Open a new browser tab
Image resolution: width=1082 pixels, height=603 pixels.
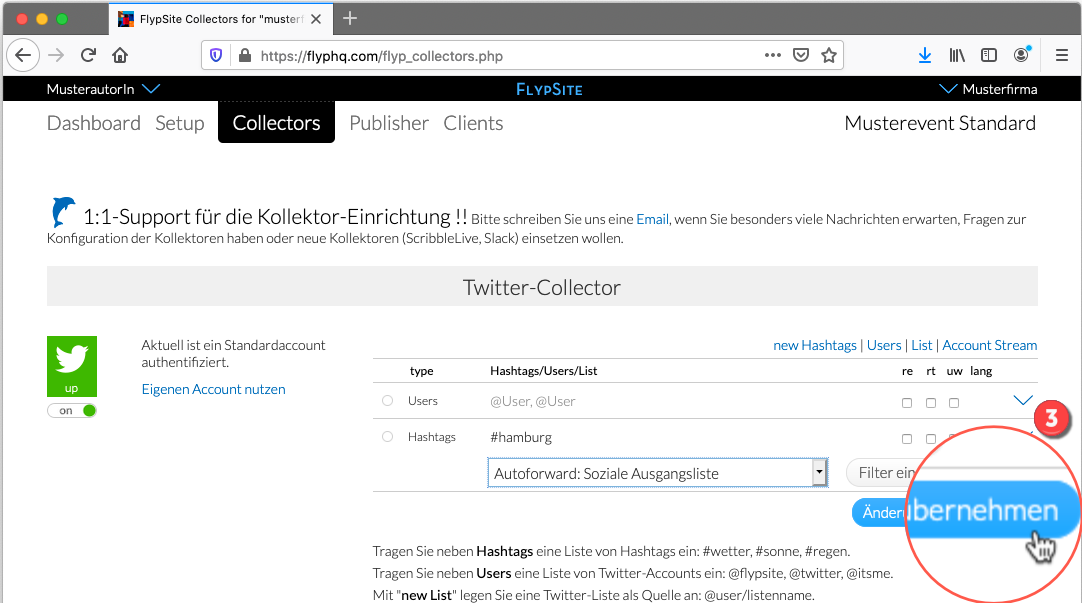(350, 19)
